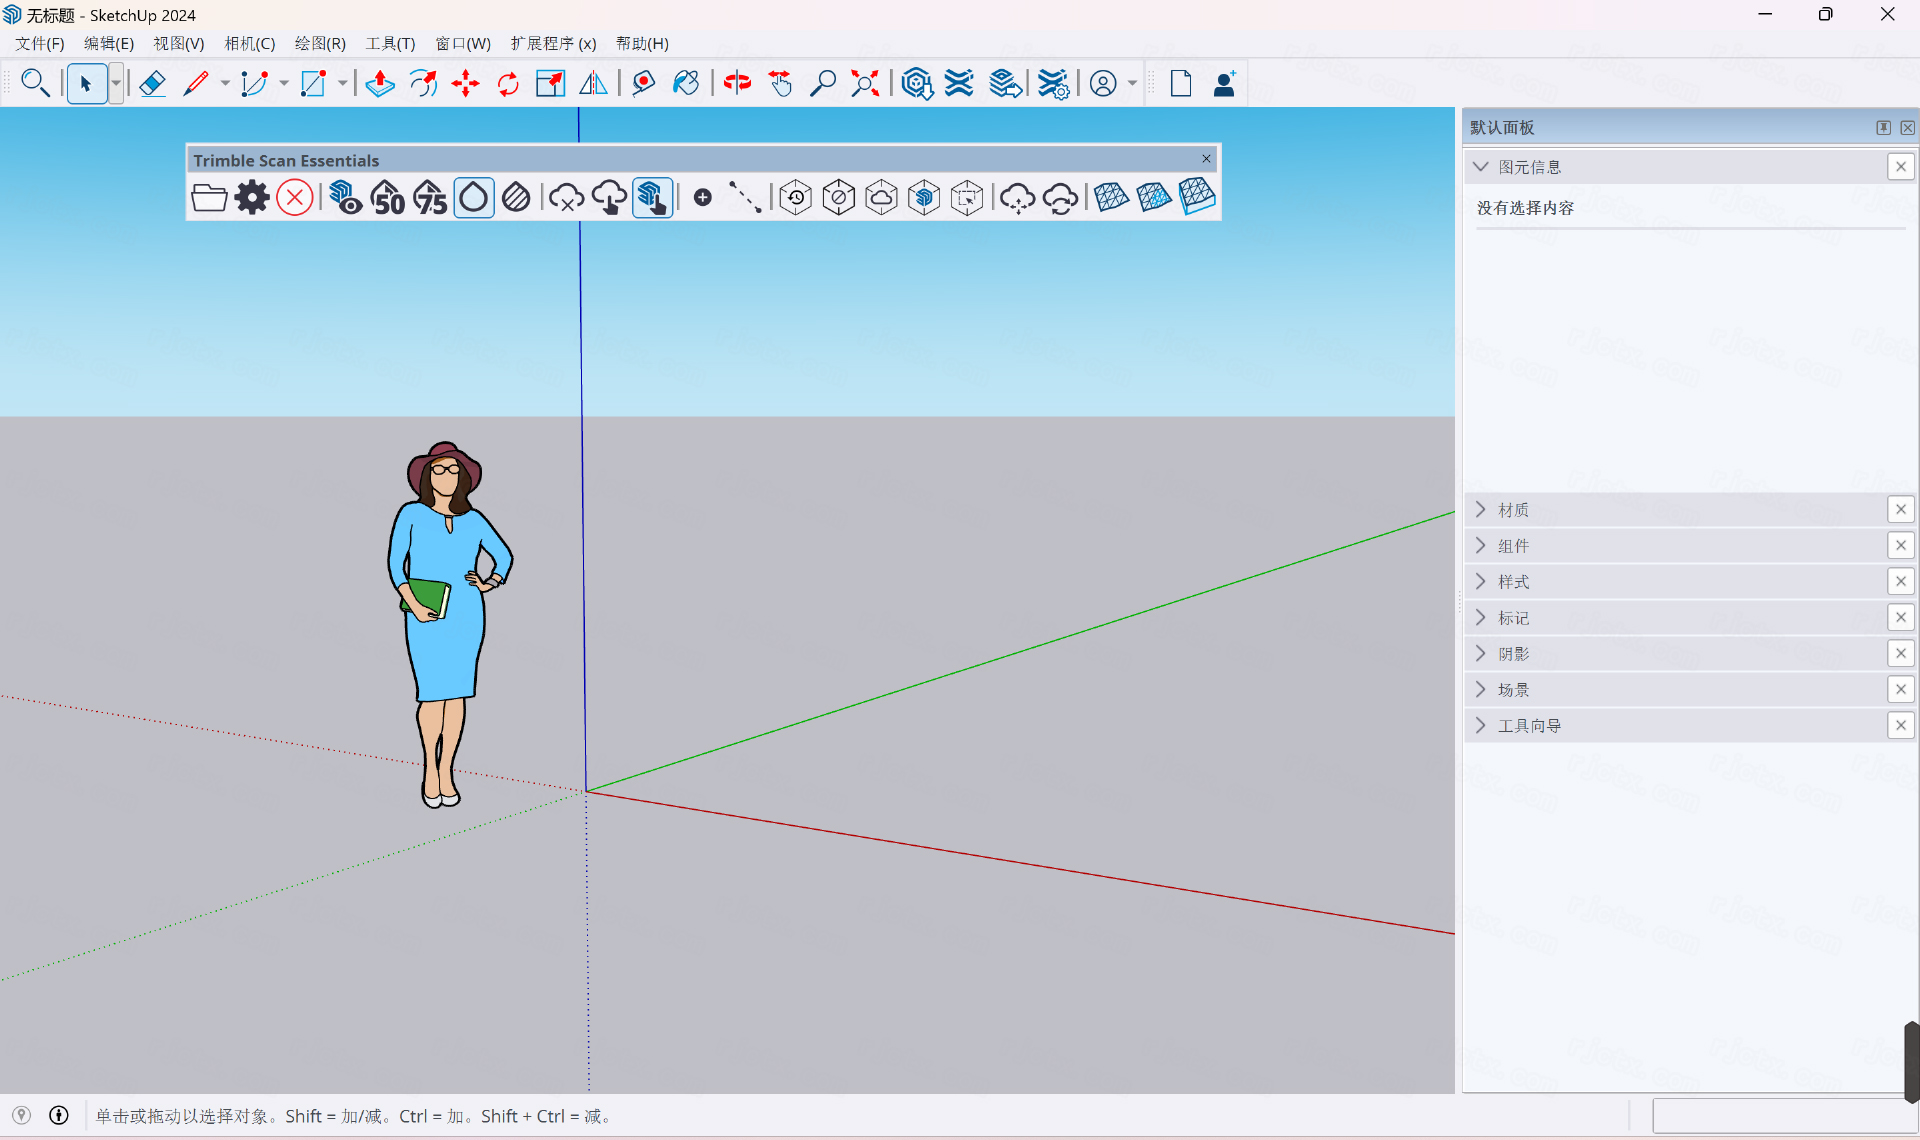Activate the Tape Measure tool
The height and width of the screenshot is (1140, 1920).
pyautogui.click(x=642, y=83)
